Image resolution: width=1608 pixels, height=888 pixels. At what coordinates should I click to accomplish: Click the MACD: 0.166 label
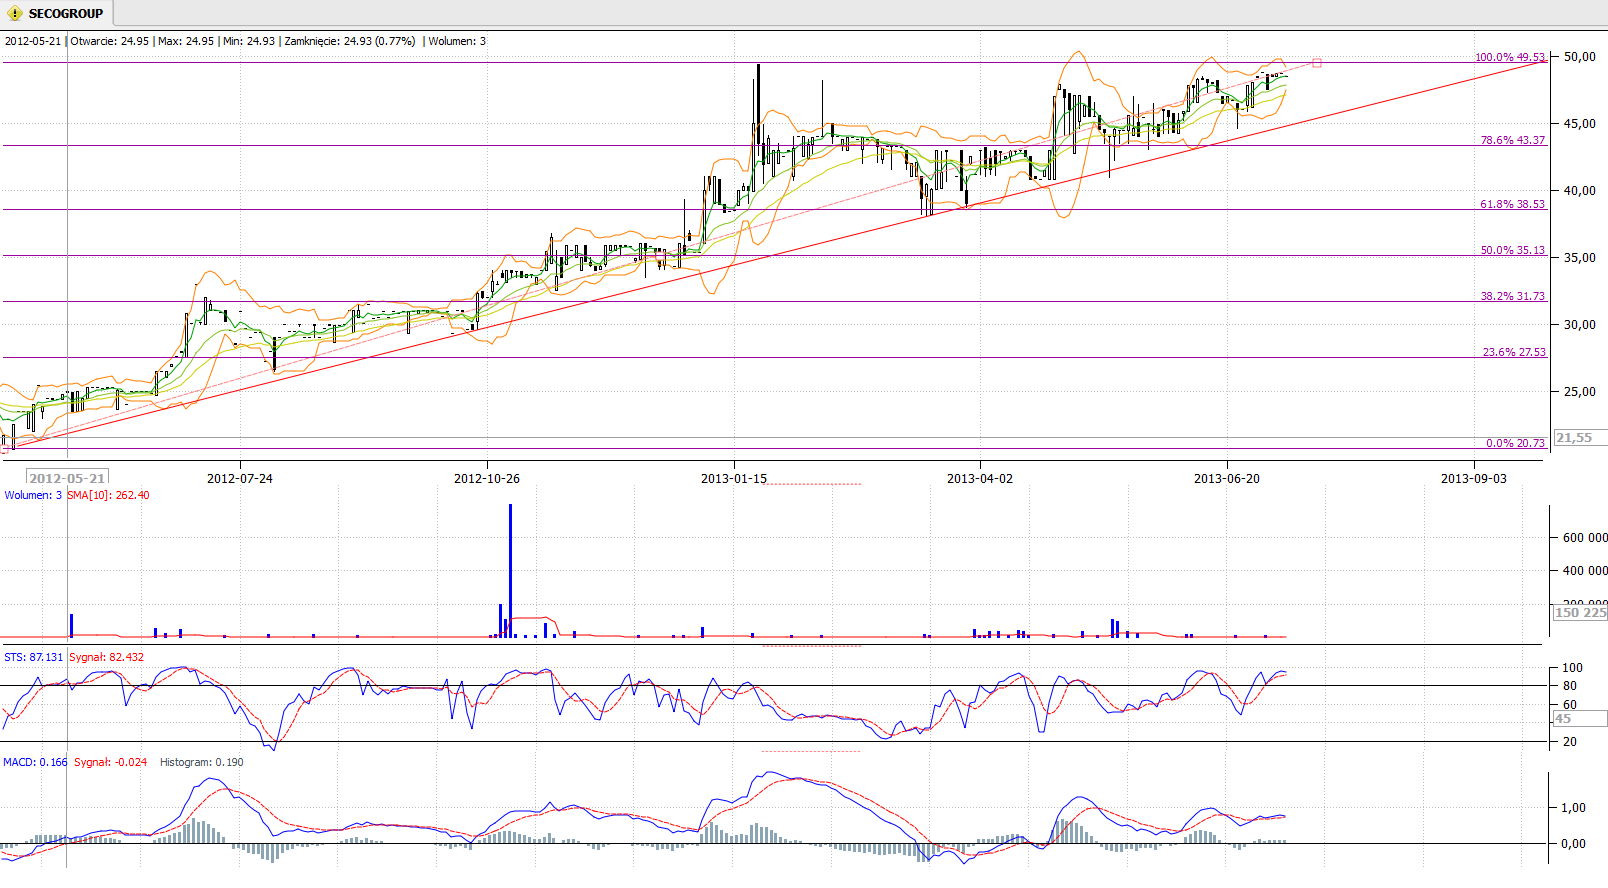(35, 762)
